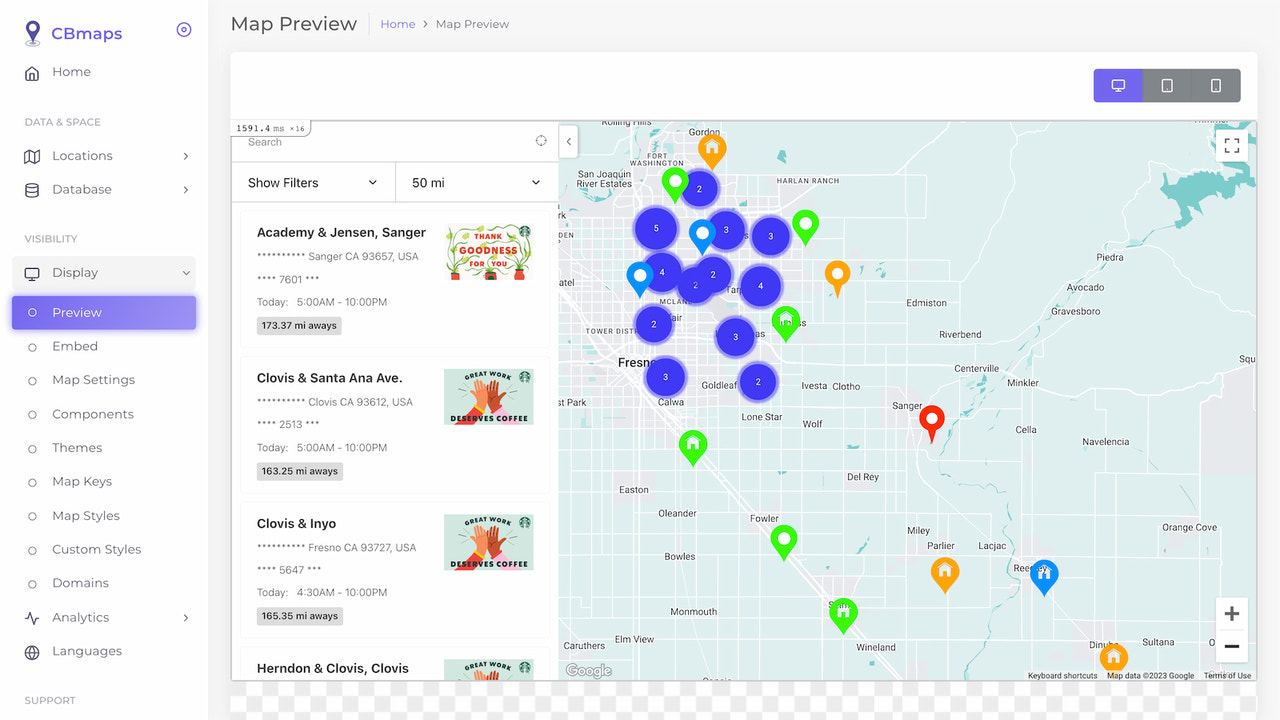Click the gear icon beside CBmaps
Image resolution: width=1280 pixels, height=720 pixels.
tap(183, 30)
